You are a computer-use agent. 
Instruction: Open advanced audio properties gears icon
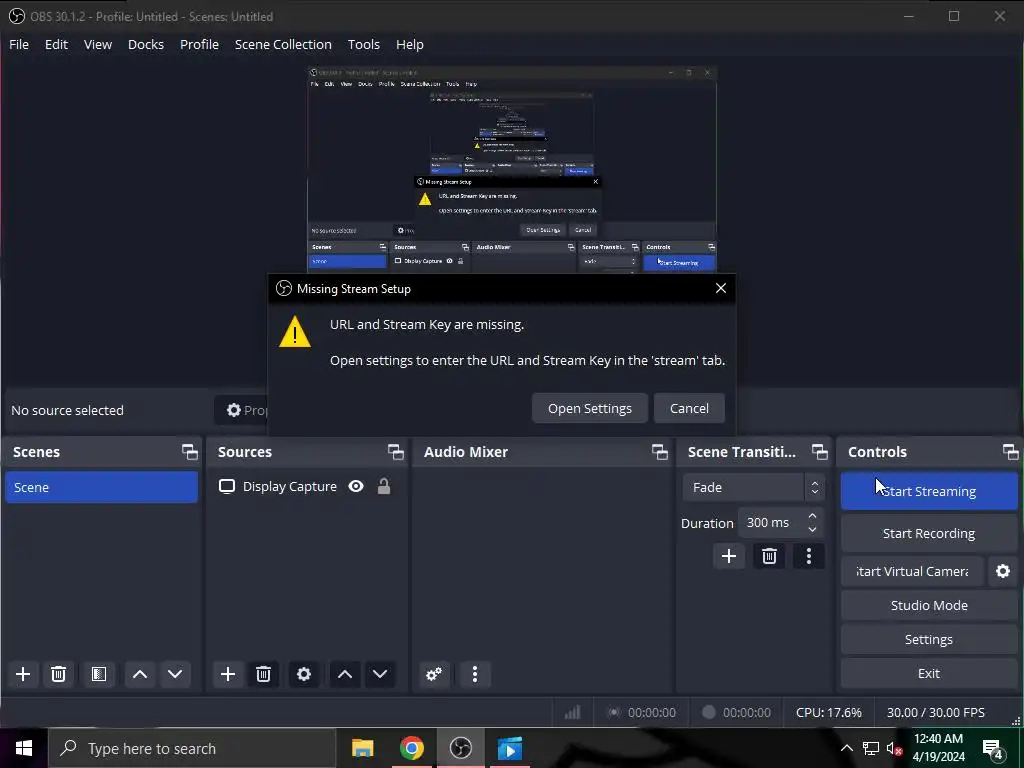click(434, 674)
